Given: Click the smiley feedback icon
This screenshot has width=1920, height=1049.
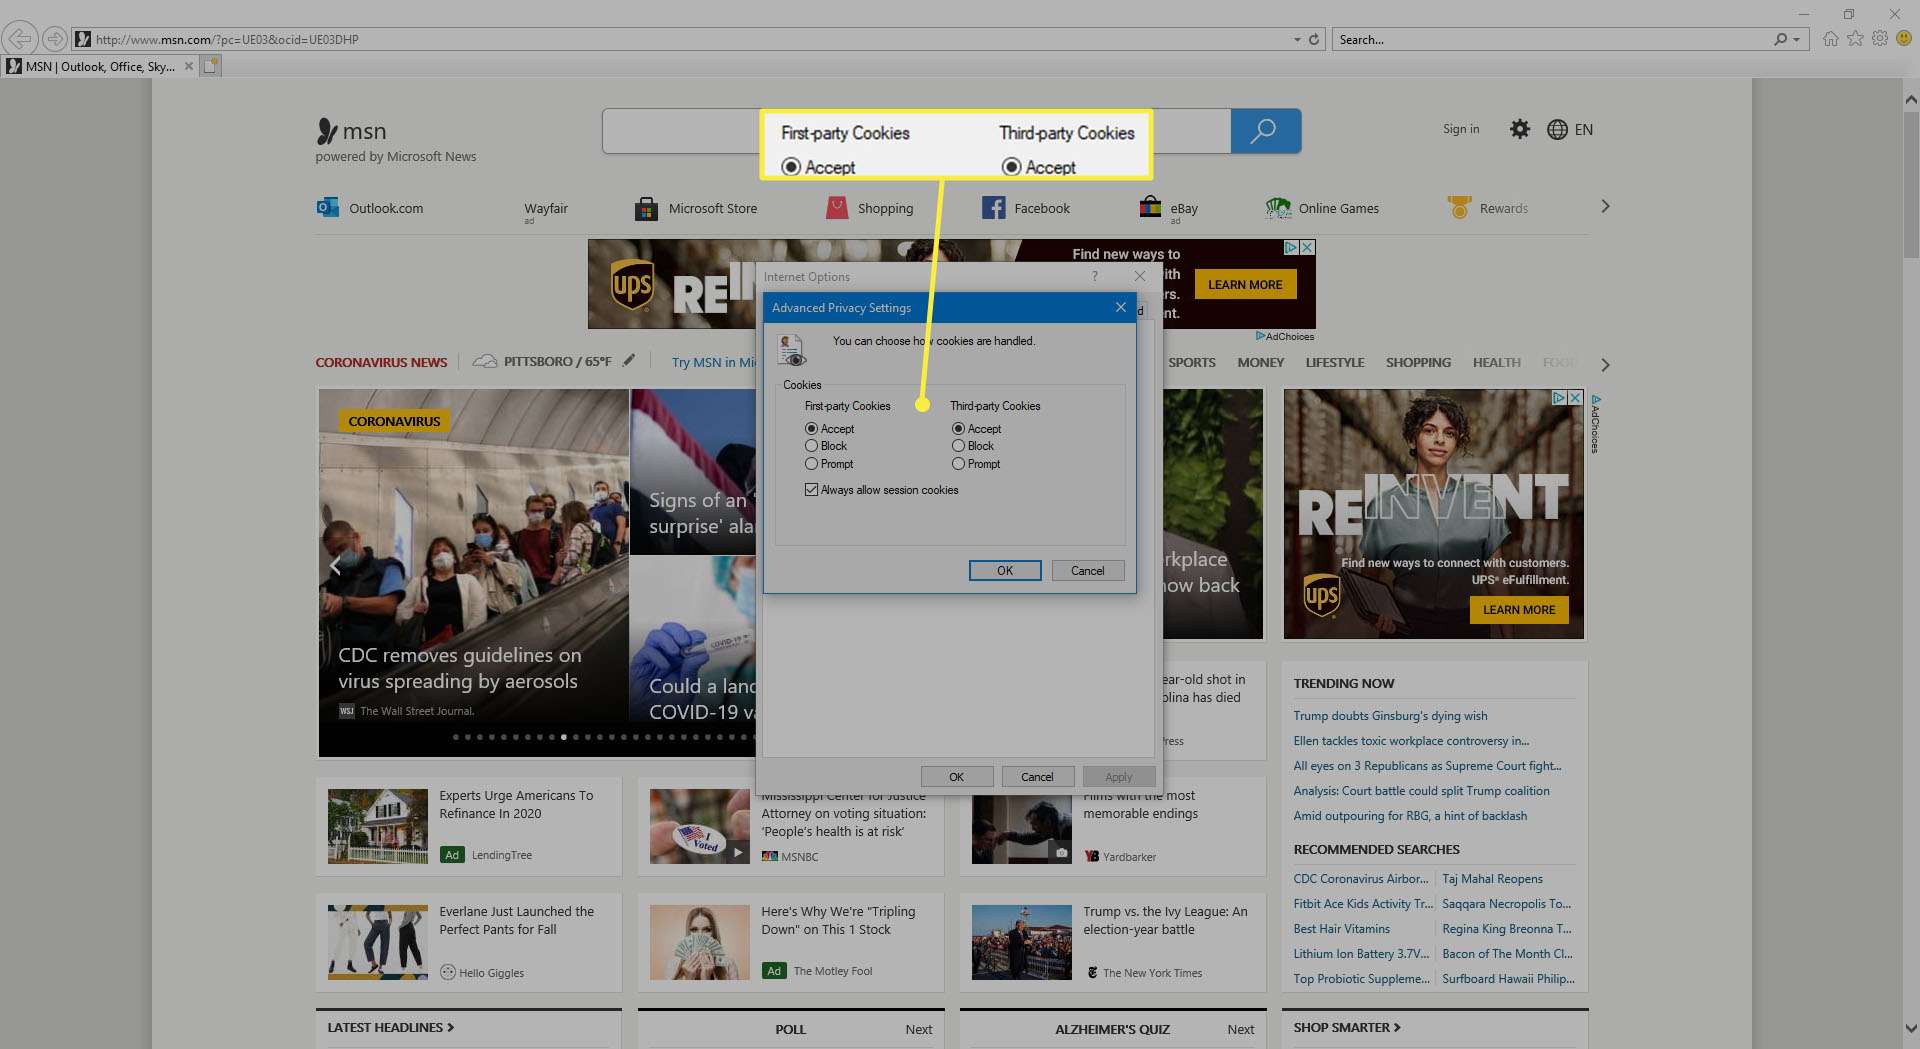Looking at the screenshot, I should [x=1904, y=39].
